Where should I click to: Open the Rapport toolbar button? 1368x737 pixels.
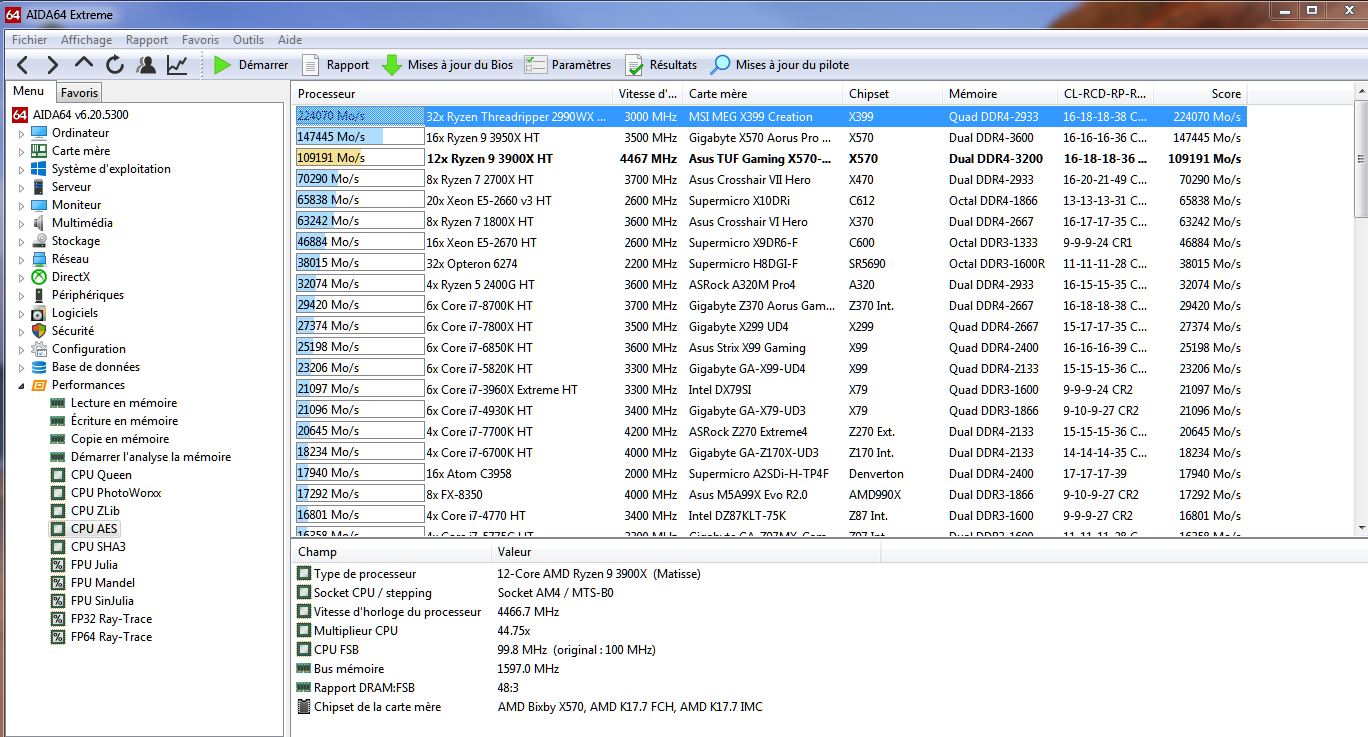(335, 65)
